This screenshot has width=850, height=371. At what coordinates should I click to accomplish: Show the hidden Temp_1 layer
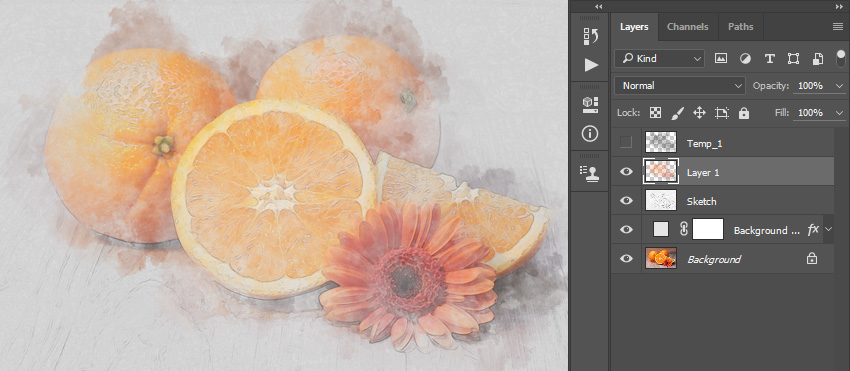tap(626, 143)
